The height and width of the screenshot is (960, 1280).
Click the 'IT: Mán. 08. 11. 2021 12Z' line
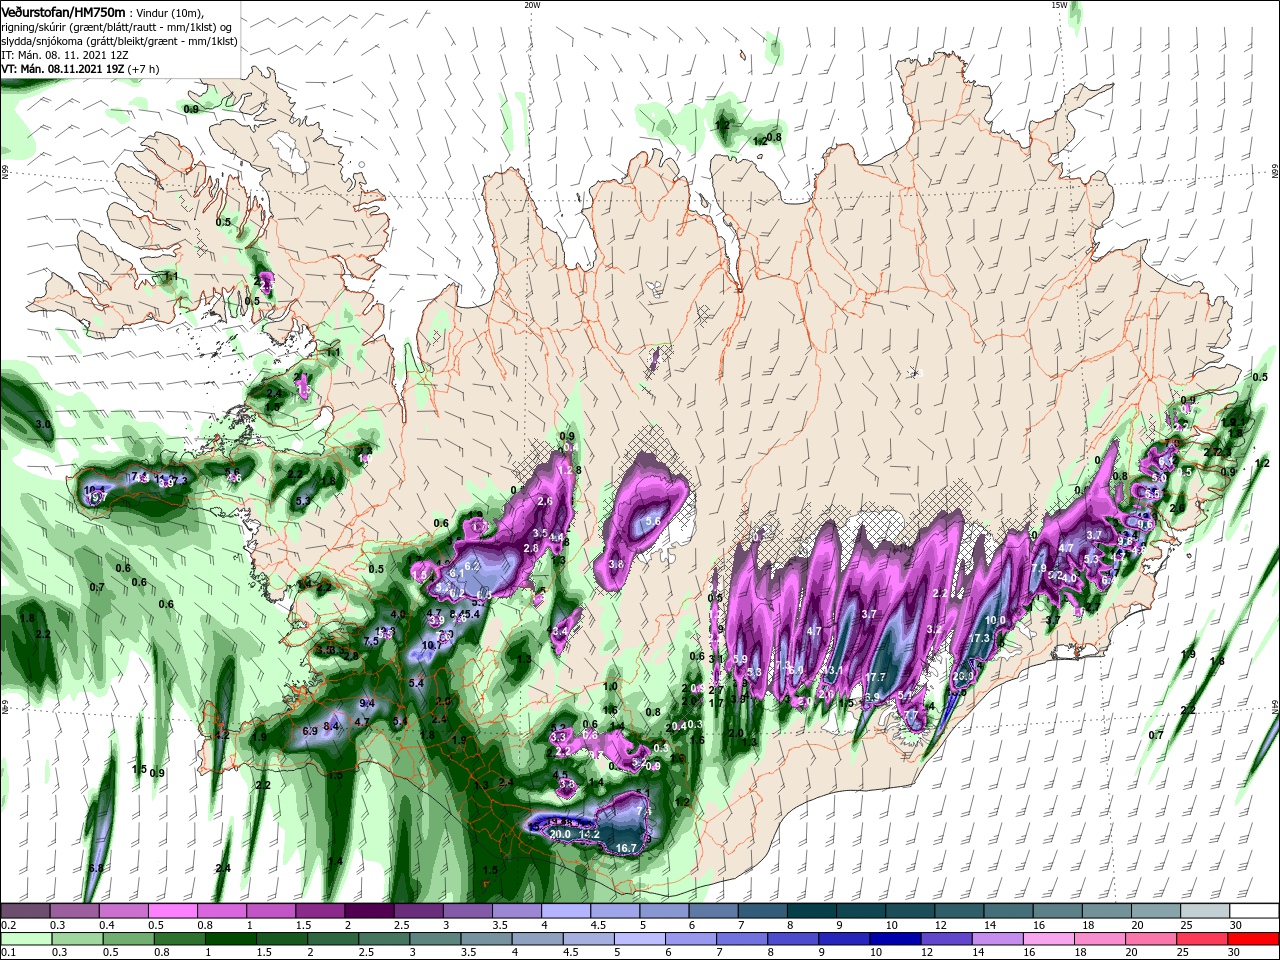(x=64, y=55)
